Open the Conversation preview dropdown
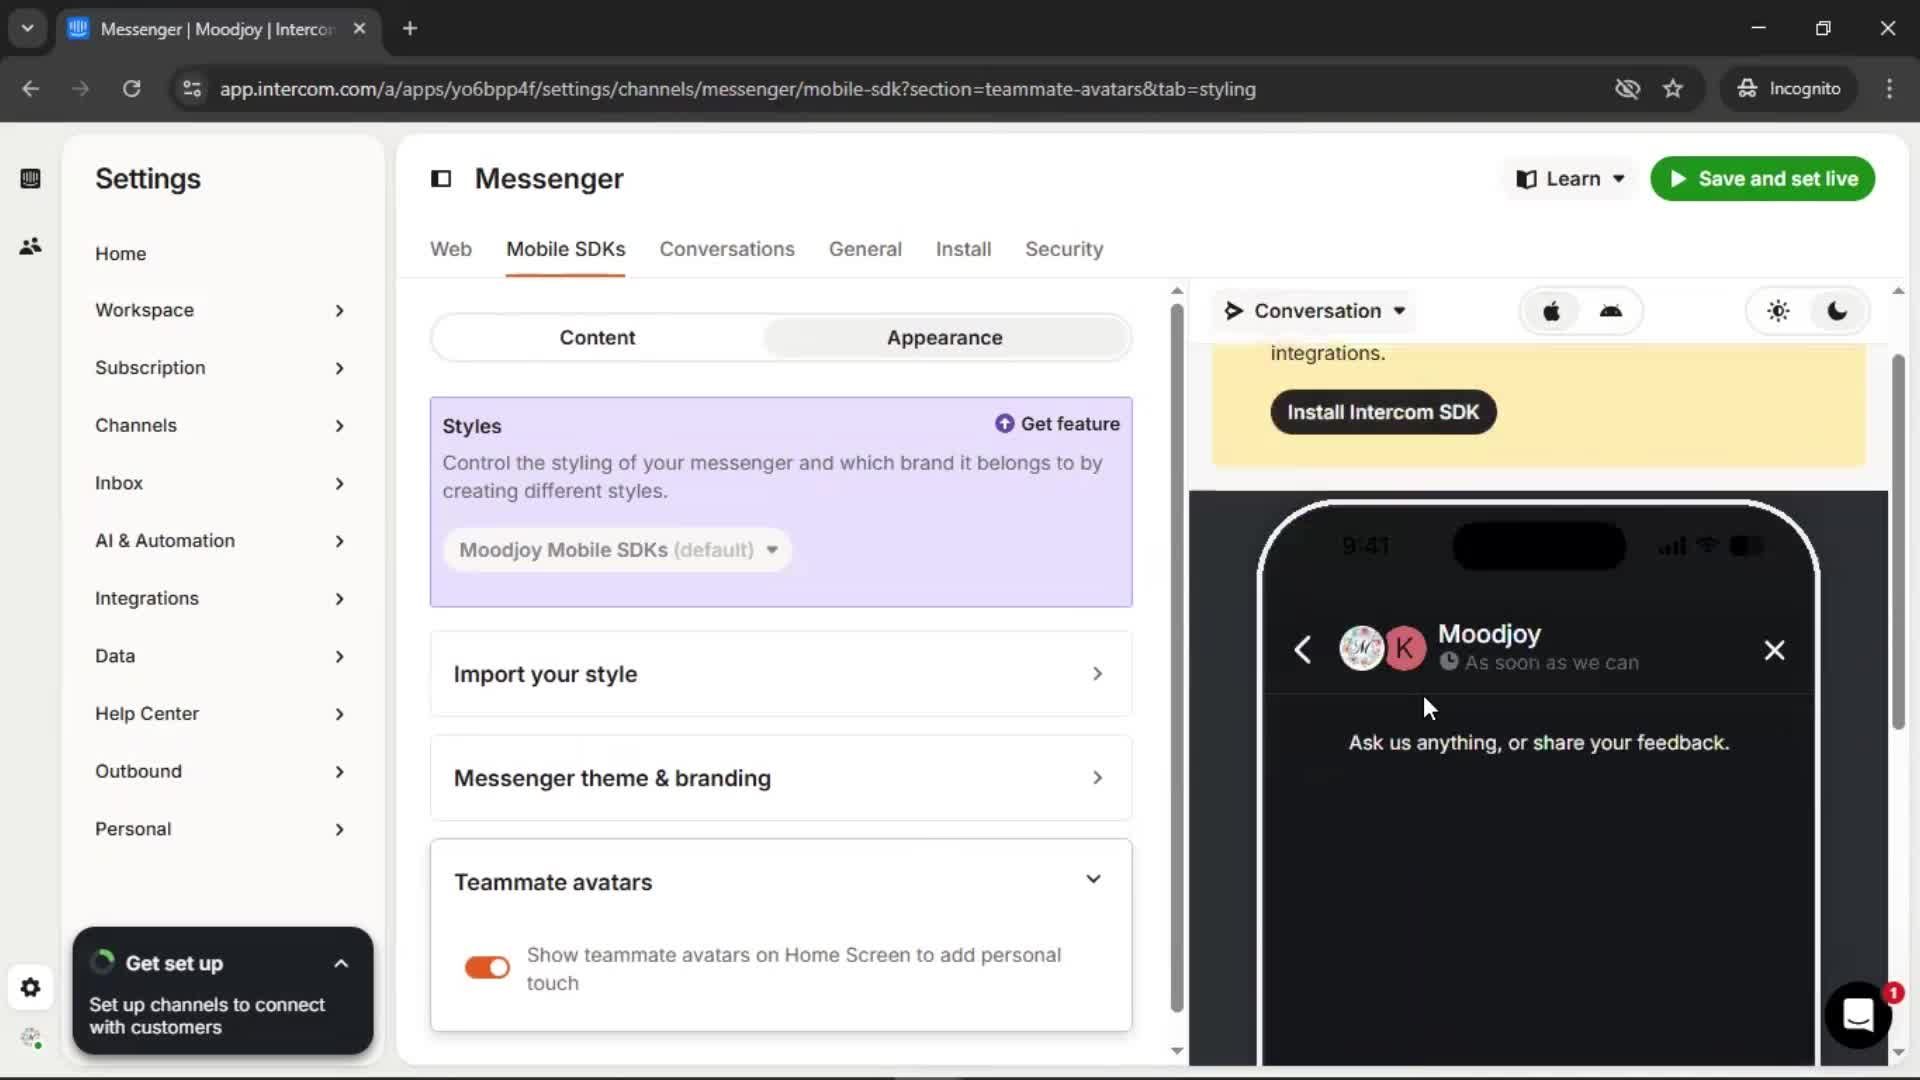Screen dimensions: 1920x1080 (x=1316, y=311)
